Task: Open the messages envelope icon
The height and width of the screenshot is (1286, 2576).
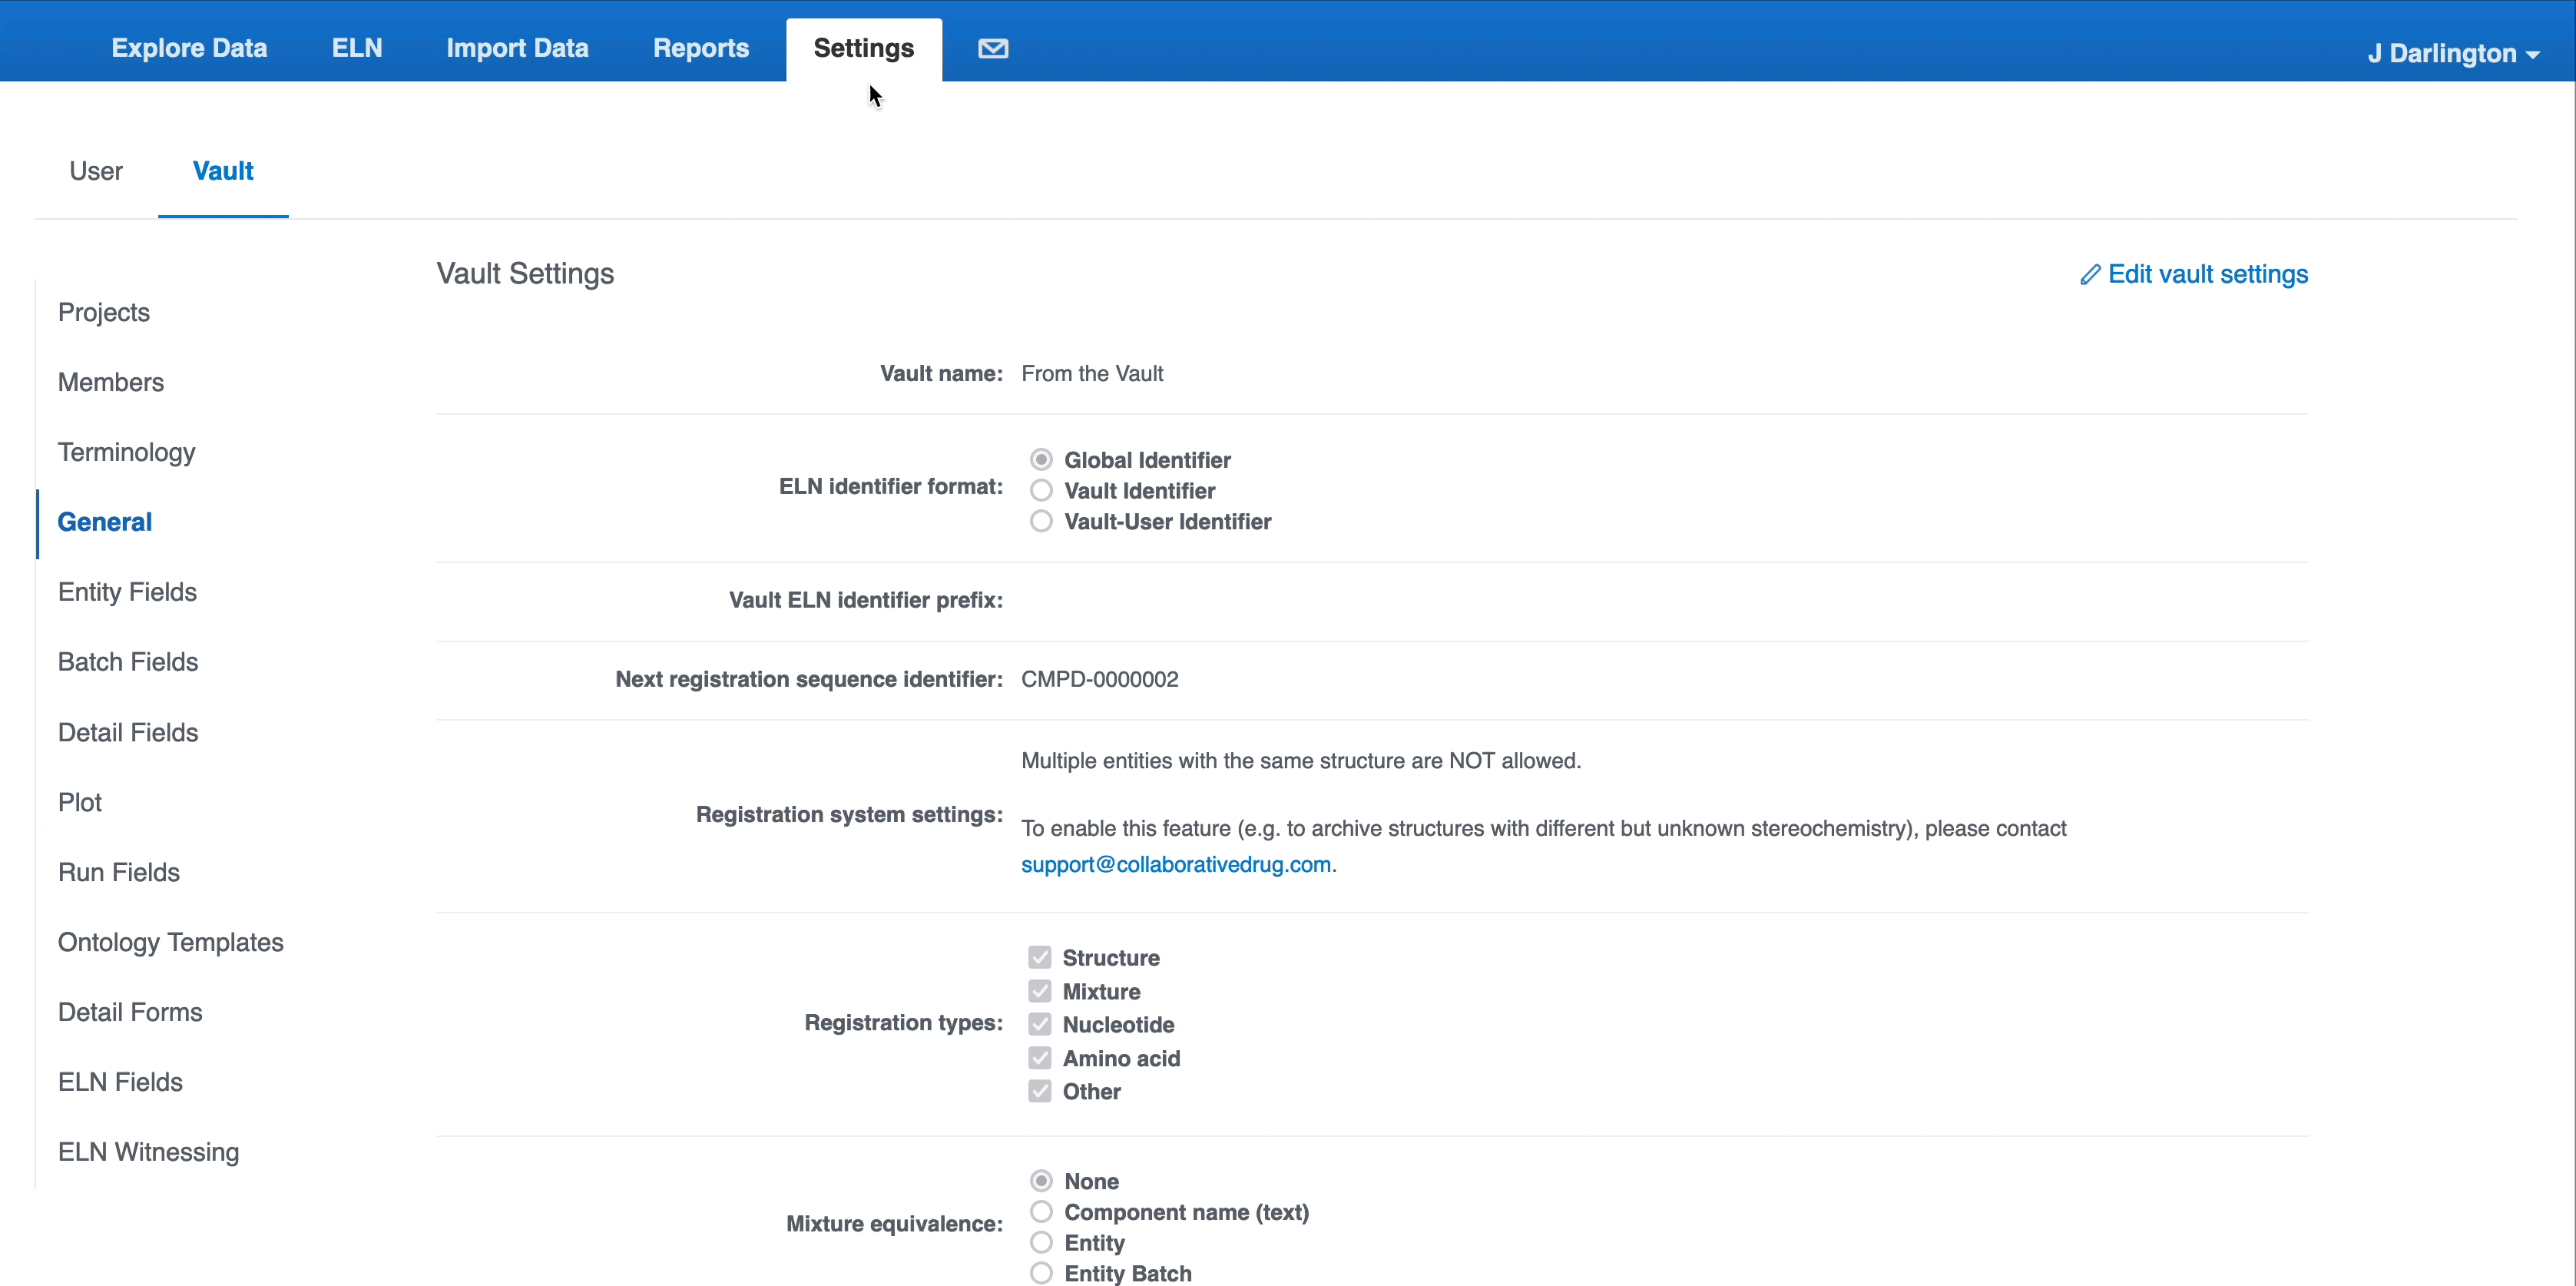Action: [992, 48]
